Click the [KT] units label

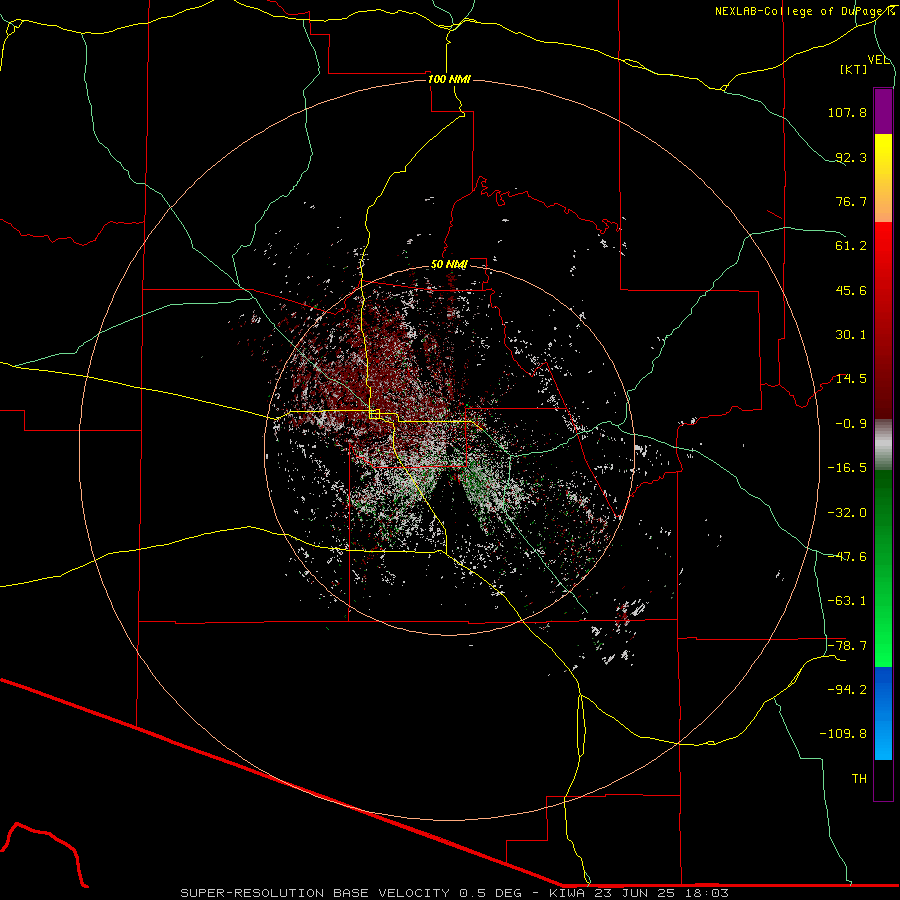(854, 69)
